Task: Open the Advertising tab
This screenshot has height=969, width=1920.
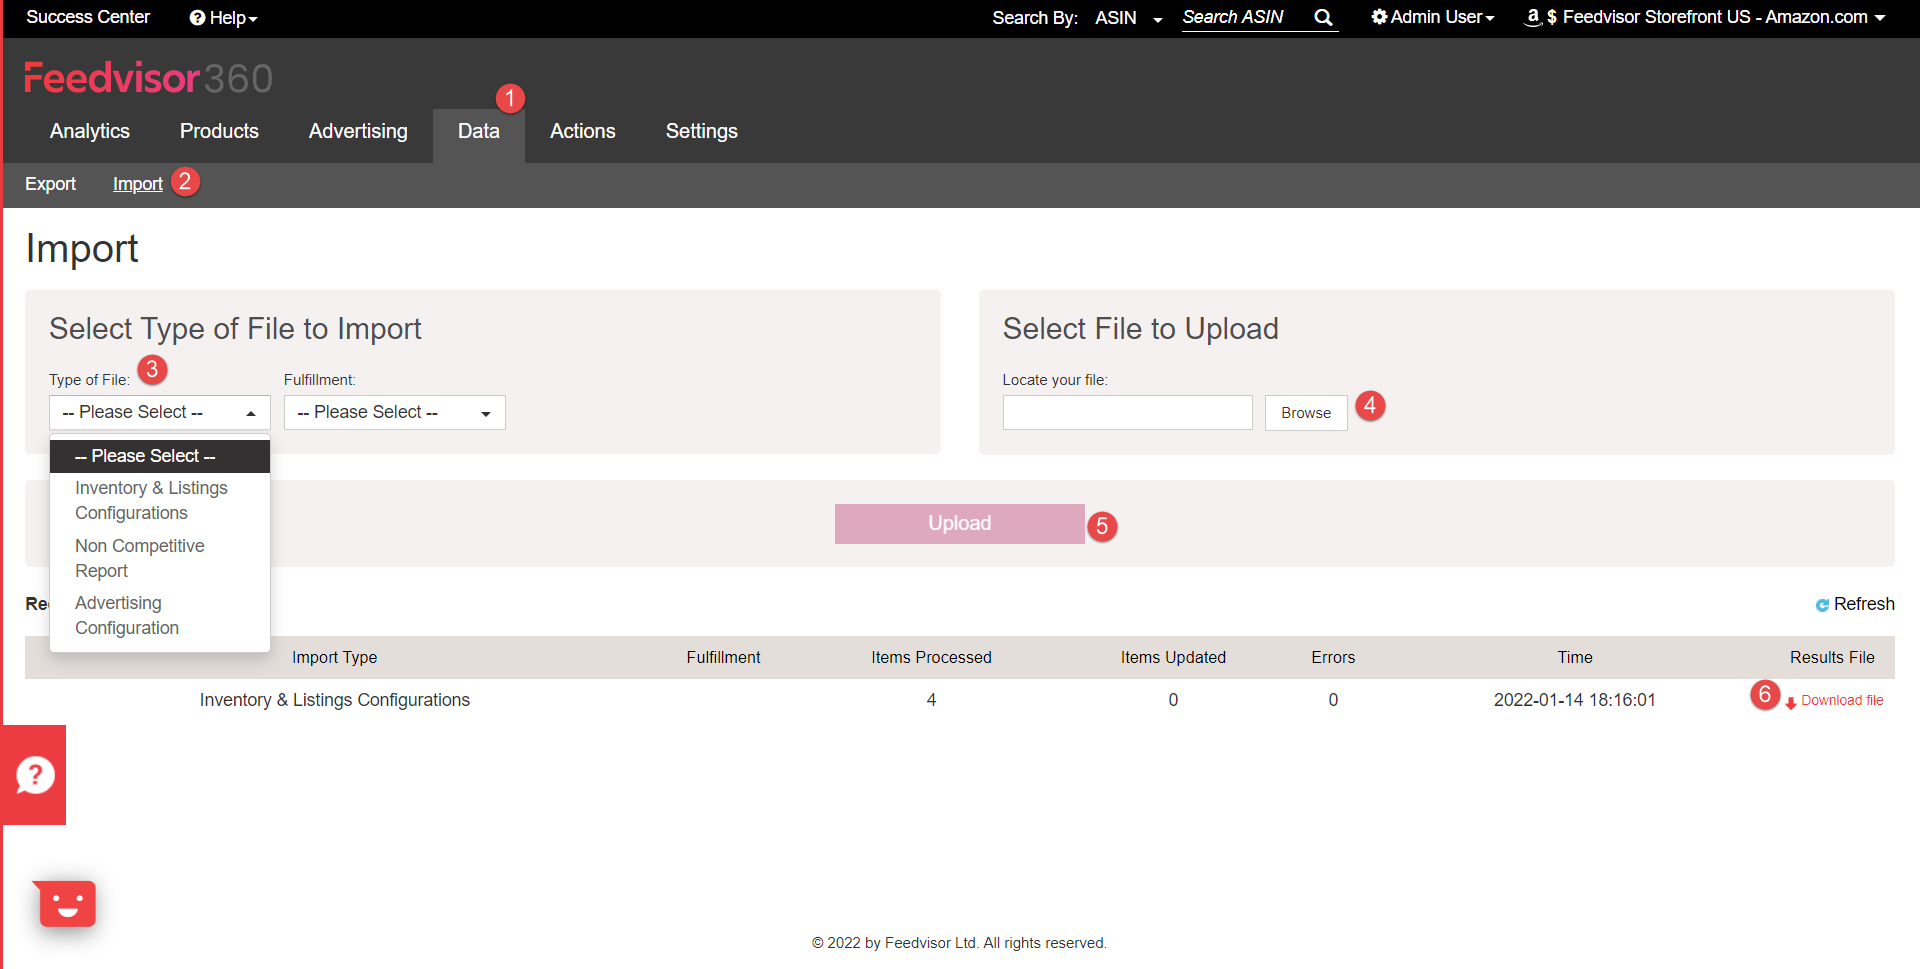Action: coord(358,131)
